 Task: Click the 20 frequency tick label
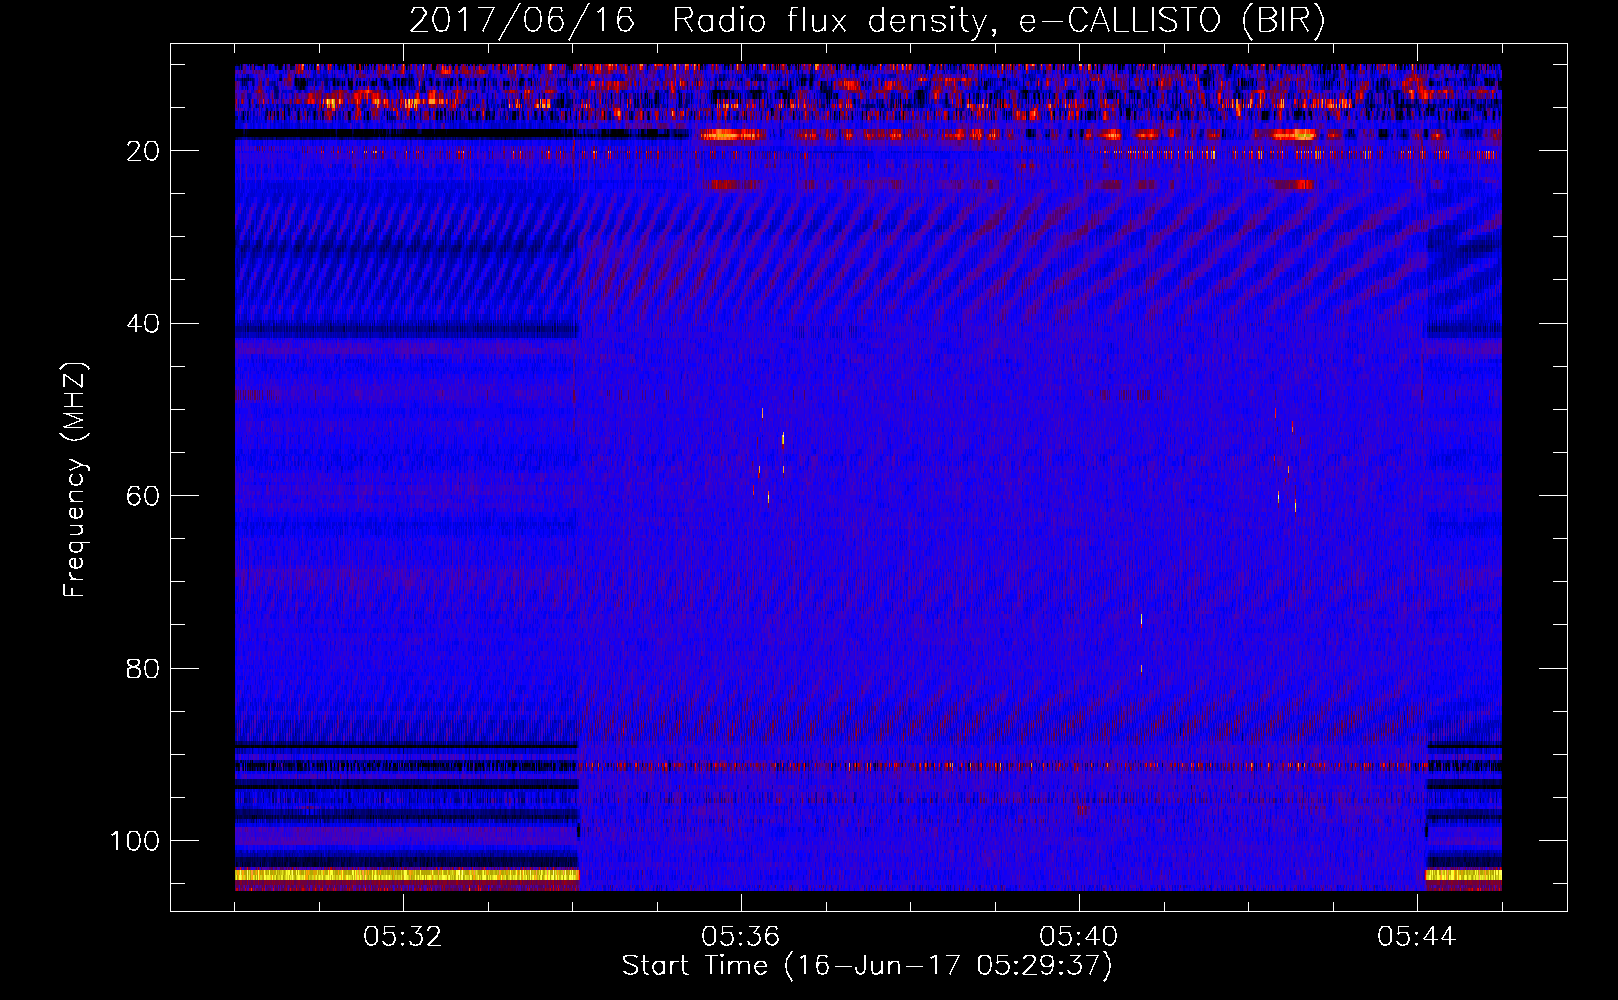pyautogui.click(x=144, y=151)
